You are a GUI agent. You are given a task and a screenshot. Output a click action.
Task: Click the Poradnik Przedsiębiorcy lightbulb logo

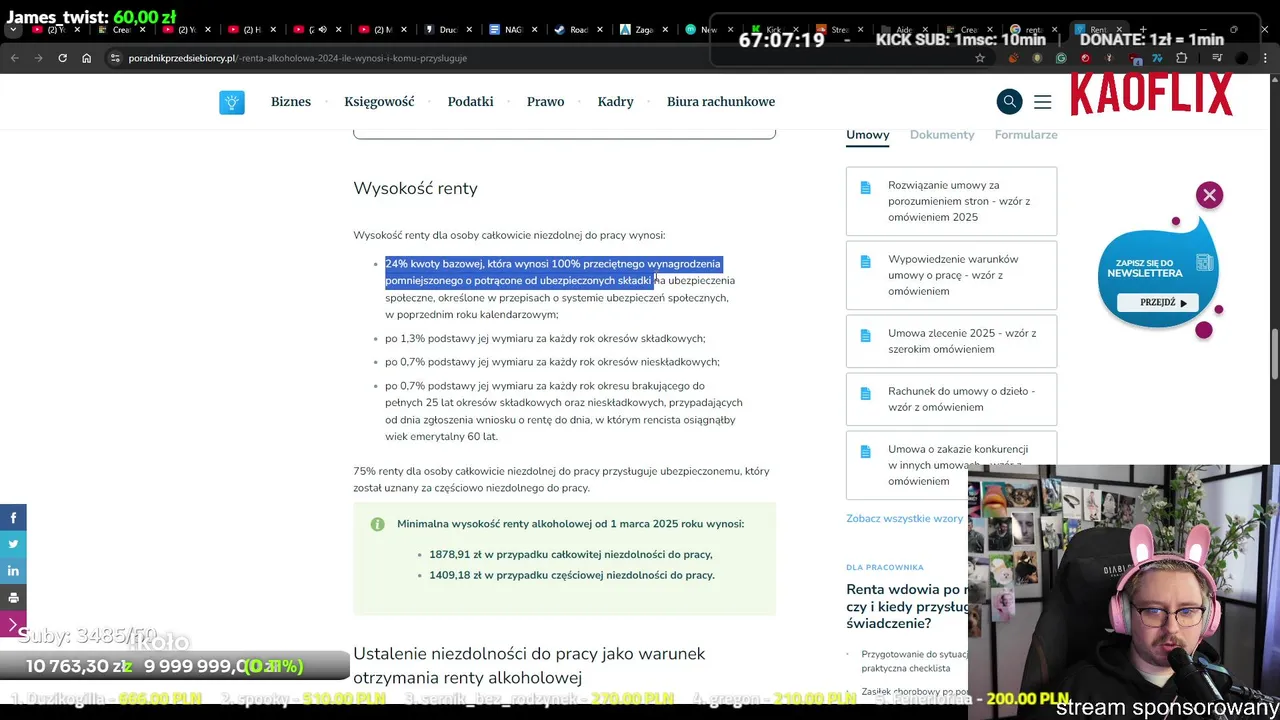(x=232, y=102)
